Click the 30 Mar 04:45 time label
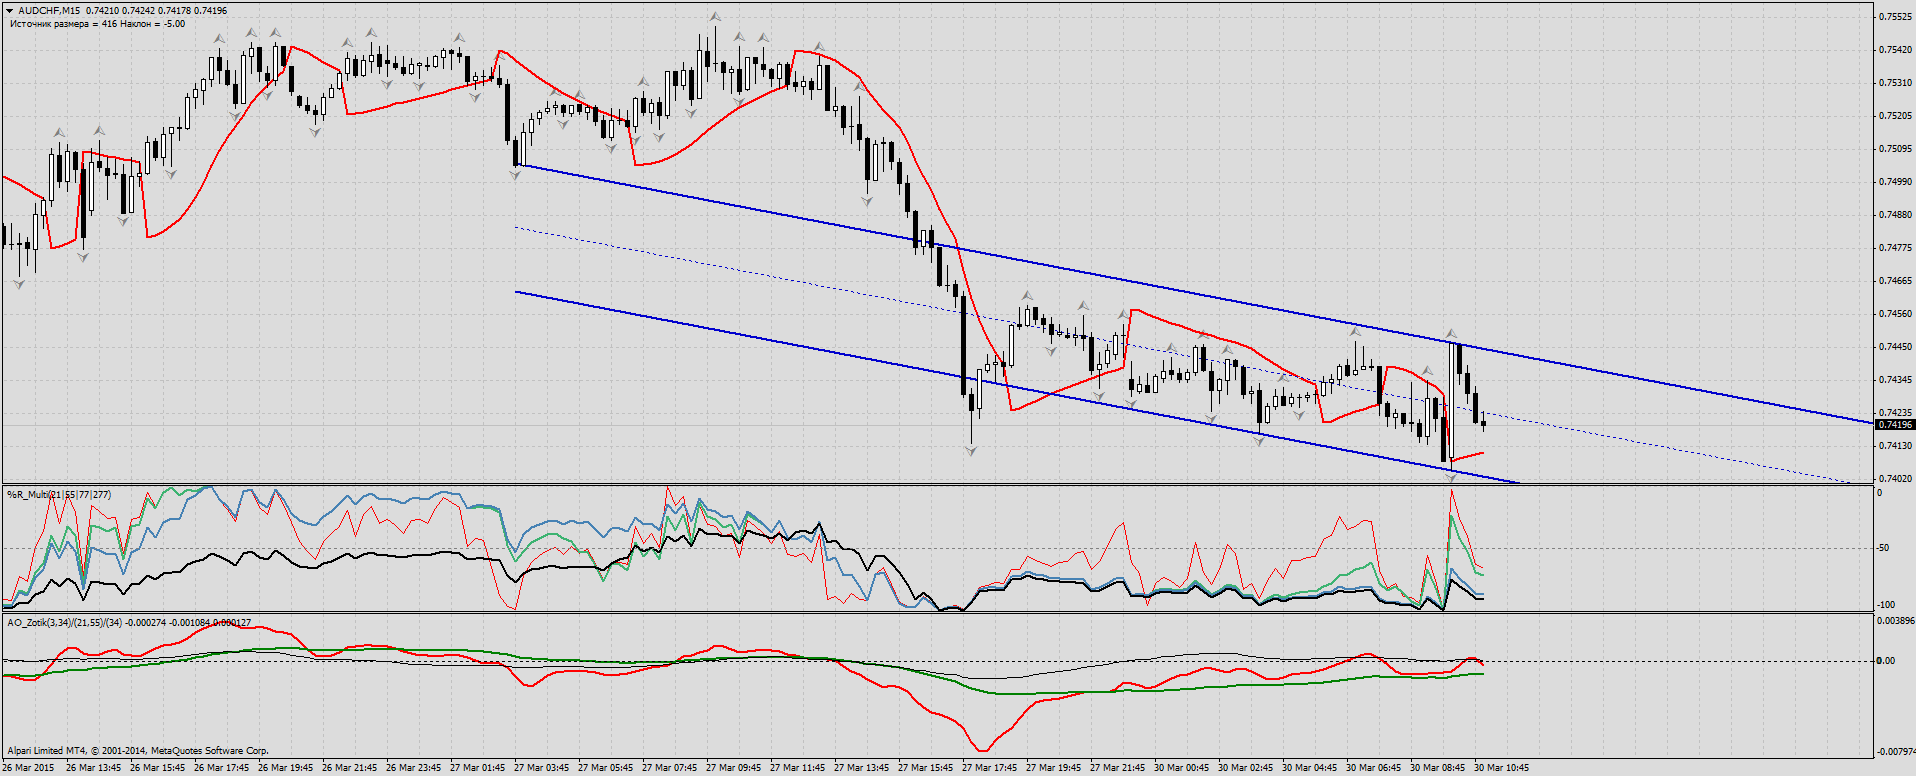1916x776 pixels. point(1310,768)
